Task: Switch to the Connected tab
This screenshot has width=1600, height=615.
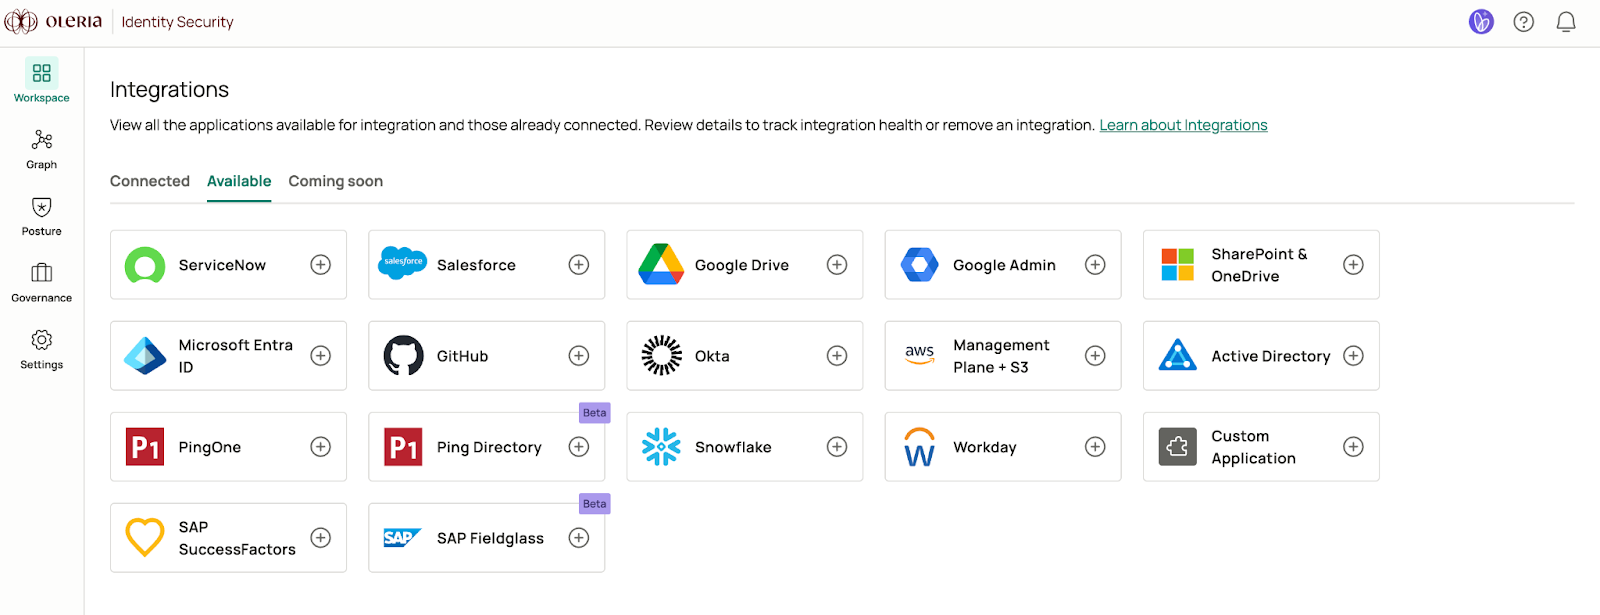Action: pyautogui.click(x=150, y=181)
